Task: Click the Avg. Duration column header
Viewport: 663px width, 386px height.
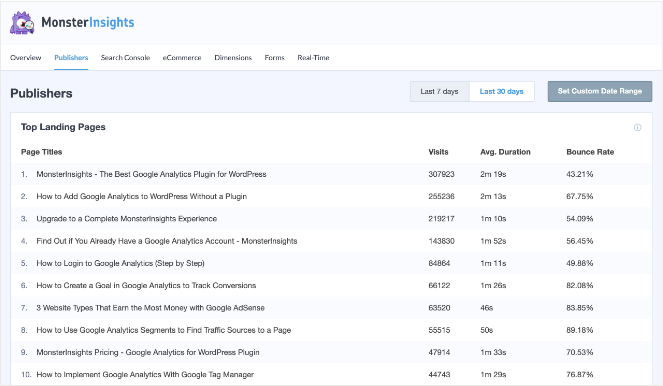Action: tap(505, 152)
